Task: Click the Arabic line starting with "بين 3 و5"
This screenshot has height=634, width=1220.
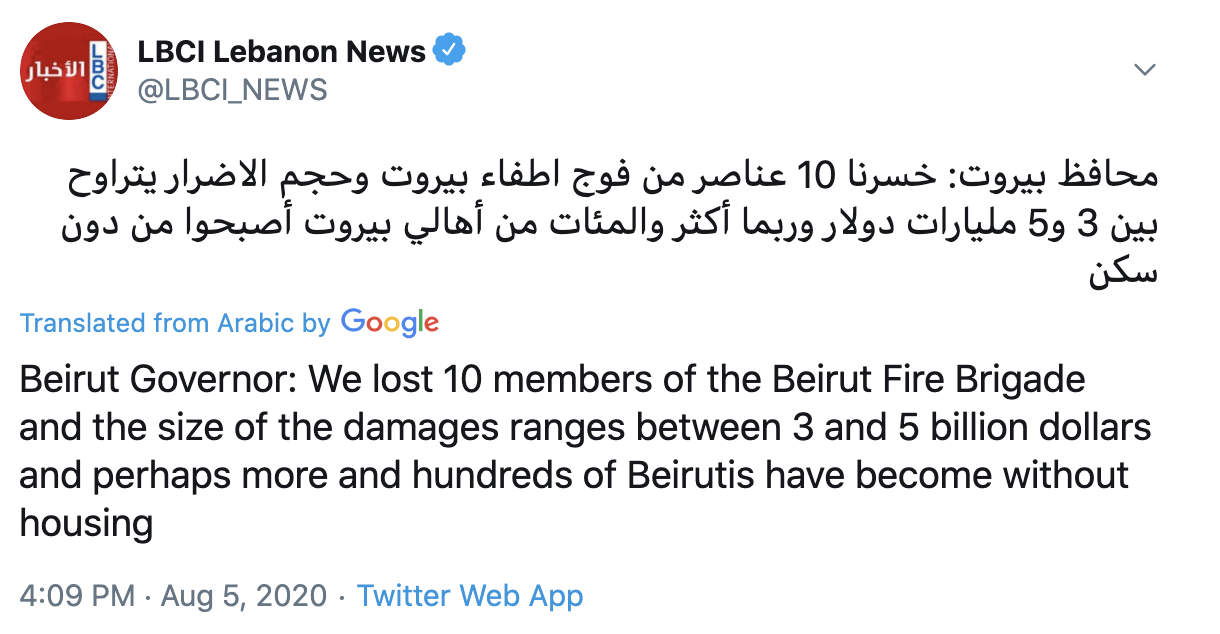Action: pos(612,226)
